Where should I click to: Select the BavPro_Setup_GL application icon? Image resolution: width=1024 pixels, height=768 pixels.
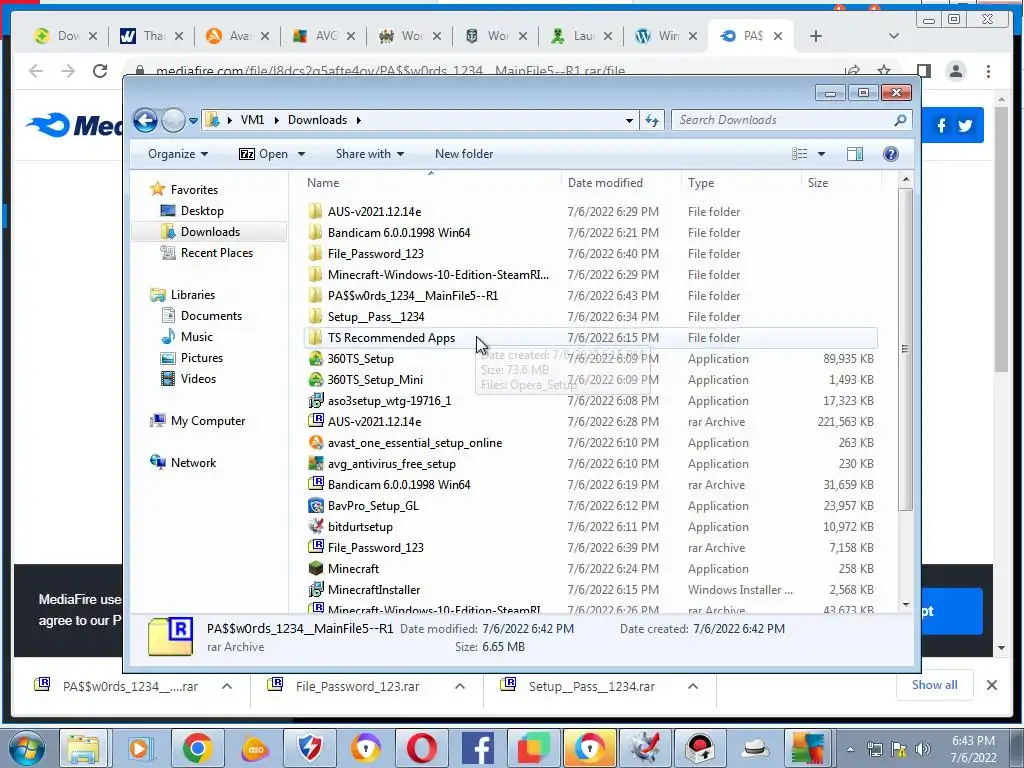click(x=315, y=505)
